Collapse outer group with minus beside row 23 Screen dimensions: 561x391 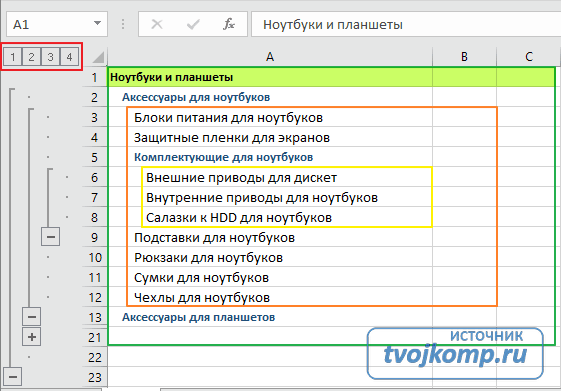13,377
